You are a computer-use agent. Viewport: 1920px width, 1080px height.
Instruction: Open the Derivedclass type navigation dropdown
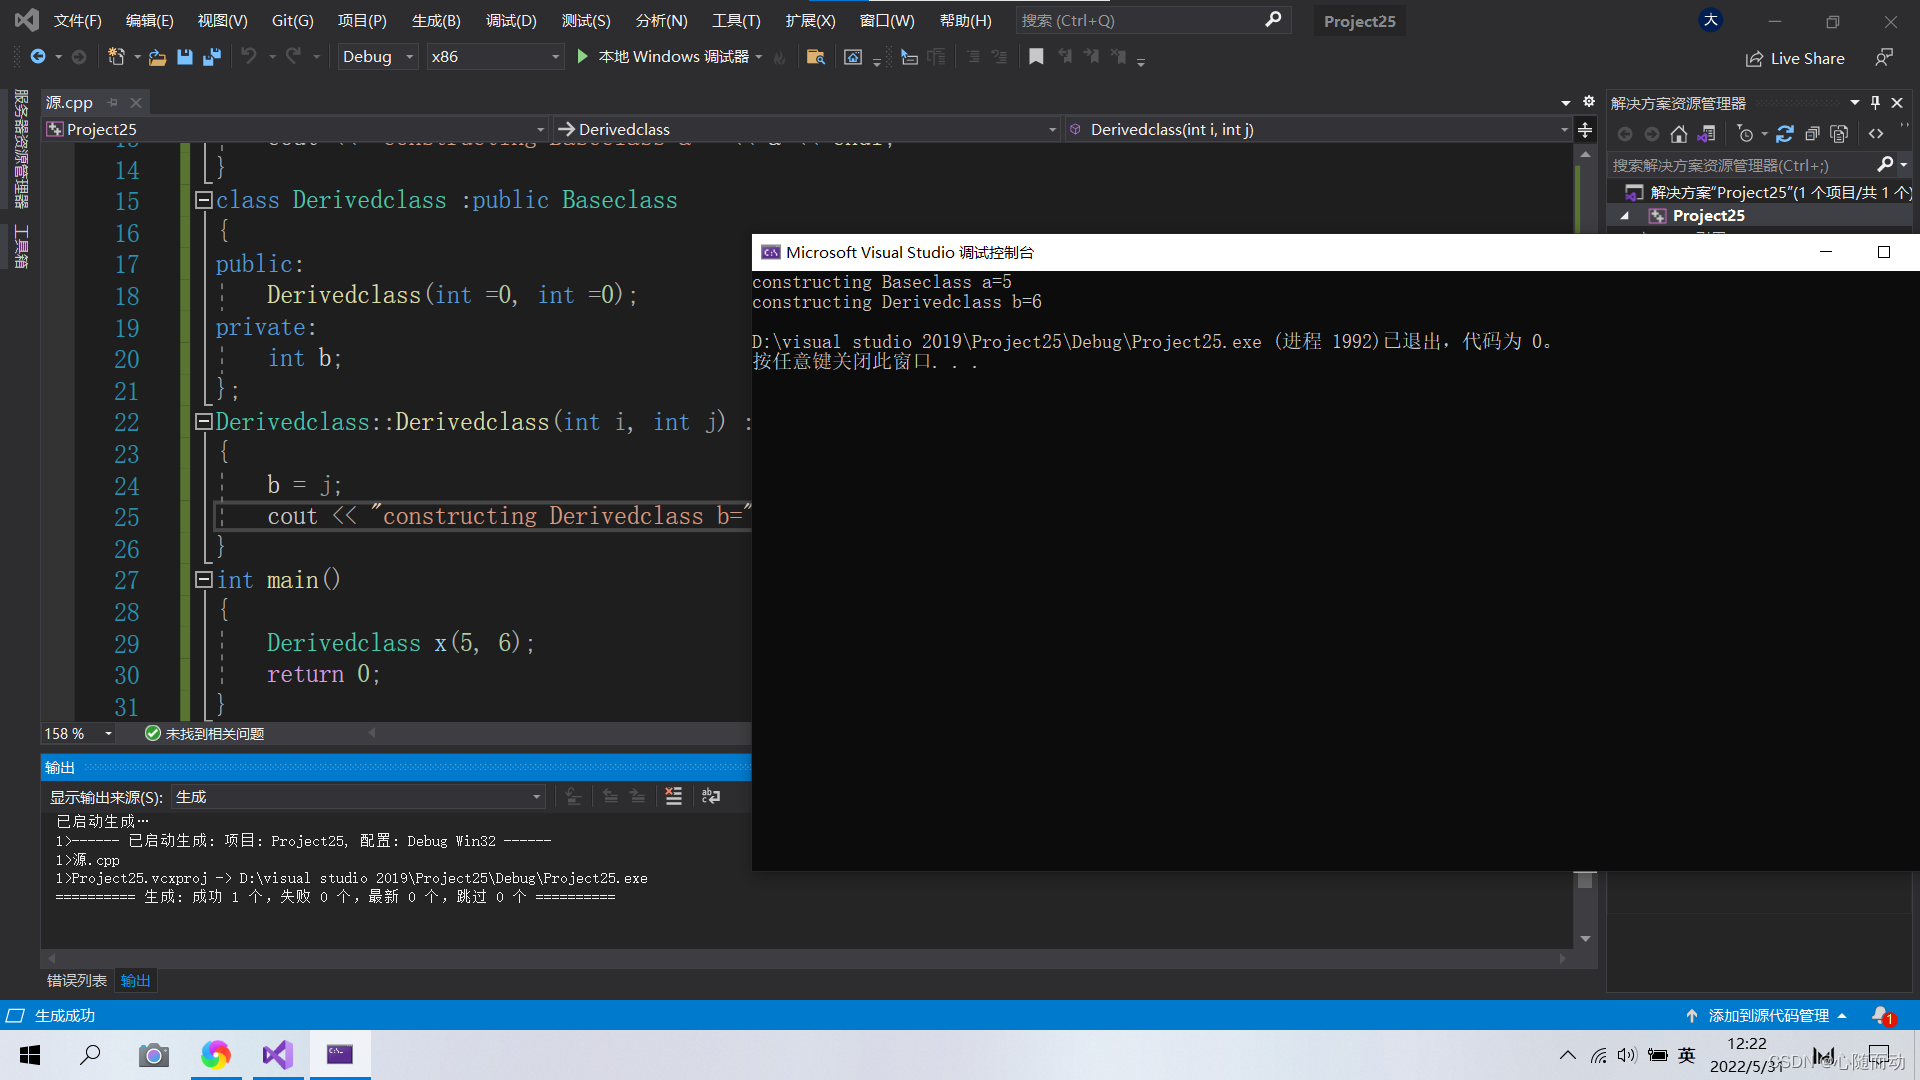click(807, 129)
